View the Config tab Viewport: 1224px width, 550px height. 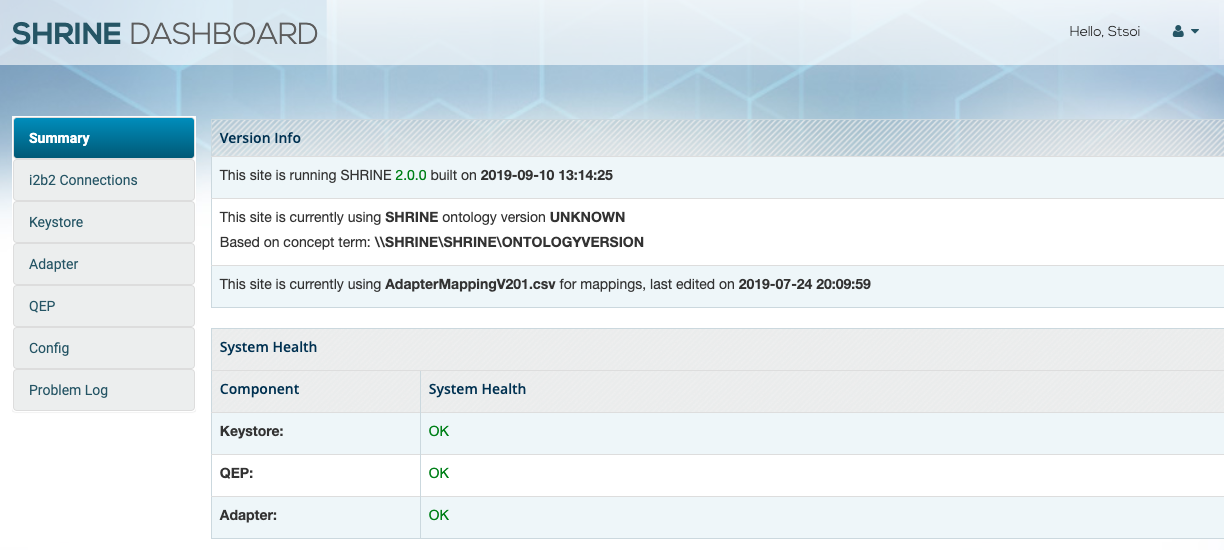(x=104, y=348)
